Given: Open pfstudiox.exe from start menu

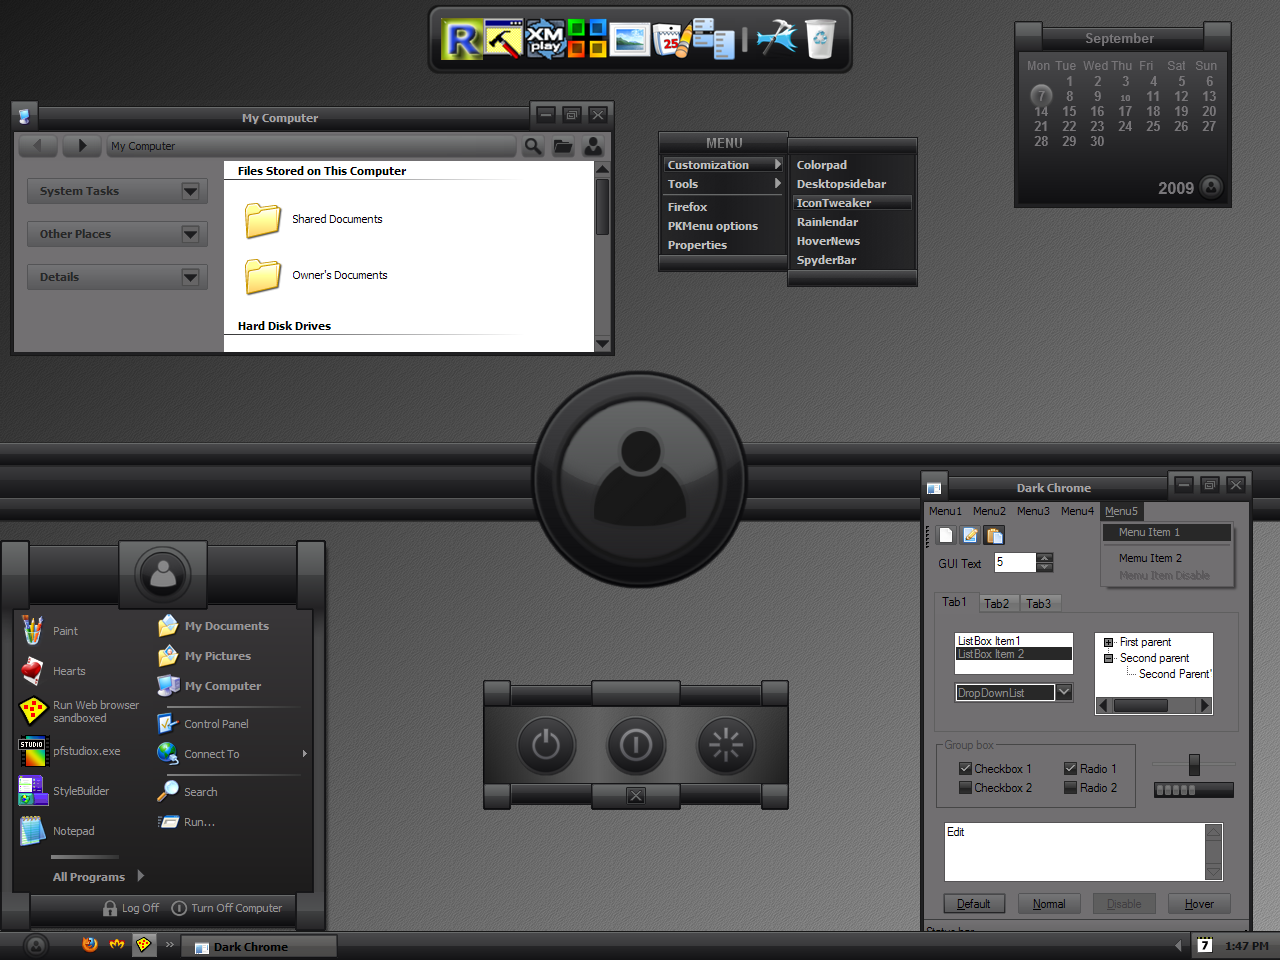Looking at the screenshot, I should [70, 751].
